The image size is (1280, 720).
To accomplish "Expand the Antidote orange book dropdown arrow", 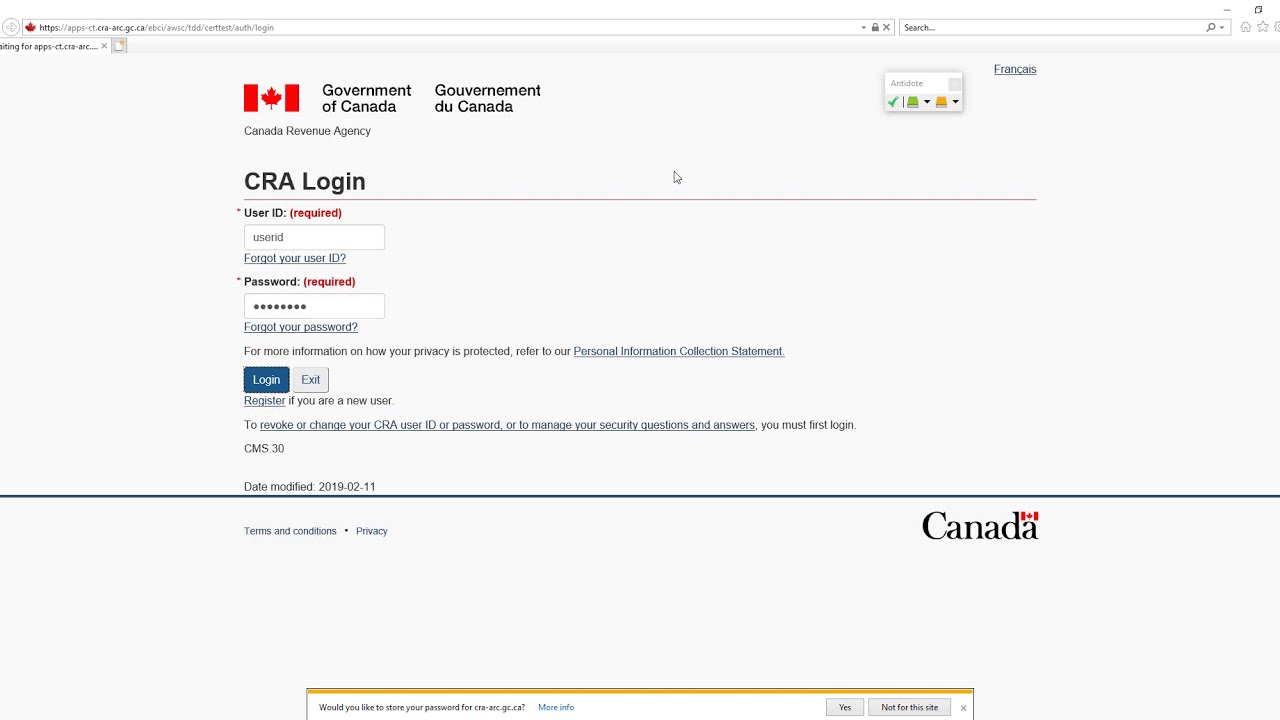I will (x=955, y=102).
